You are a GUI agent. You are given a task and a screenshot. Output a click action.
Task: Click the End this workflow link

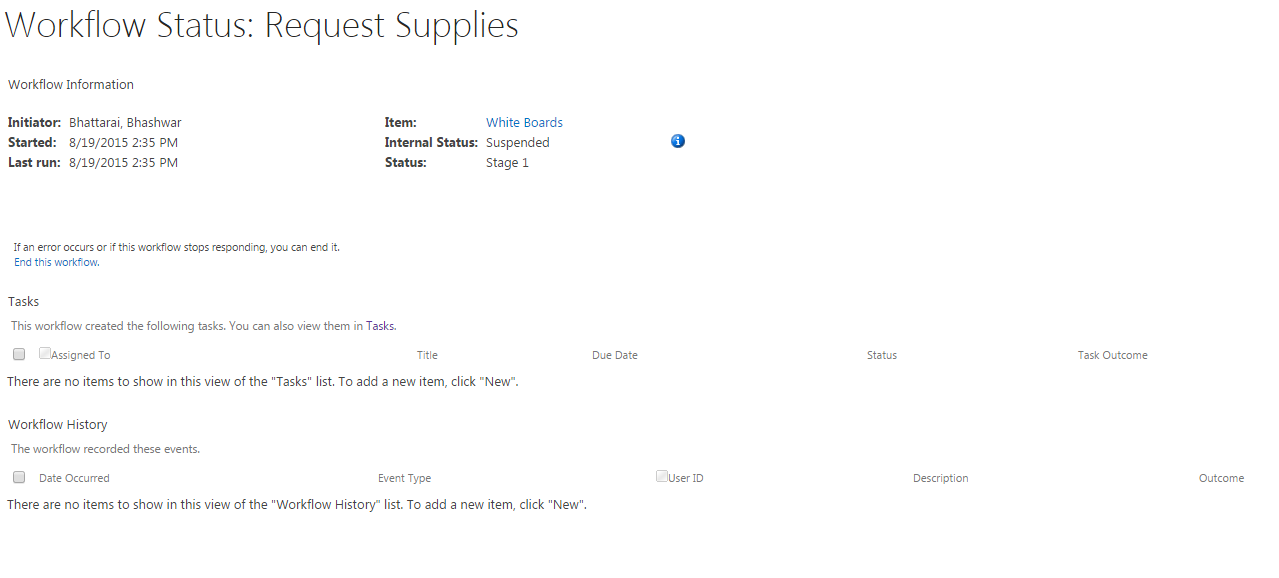(x=56, y=262)
